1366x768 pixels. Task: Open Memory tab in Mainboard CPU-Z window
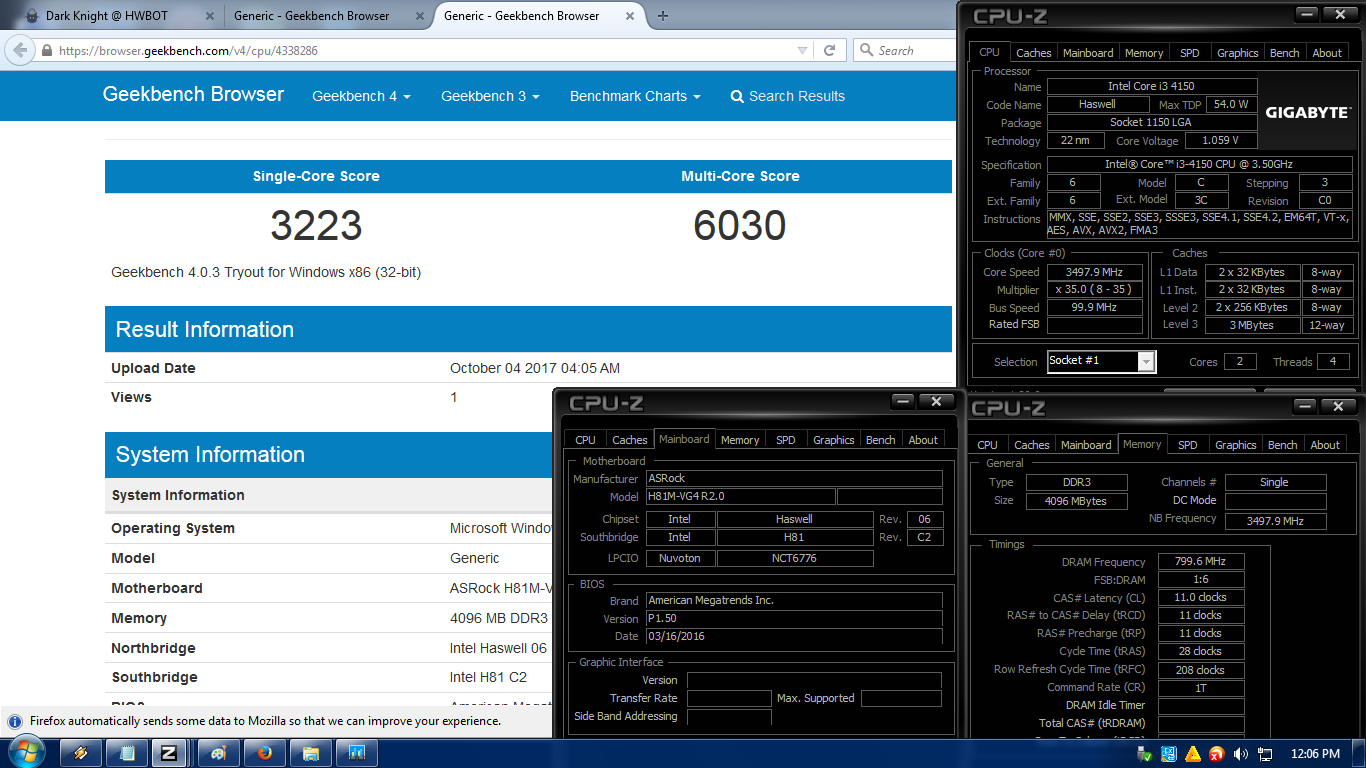740,440
